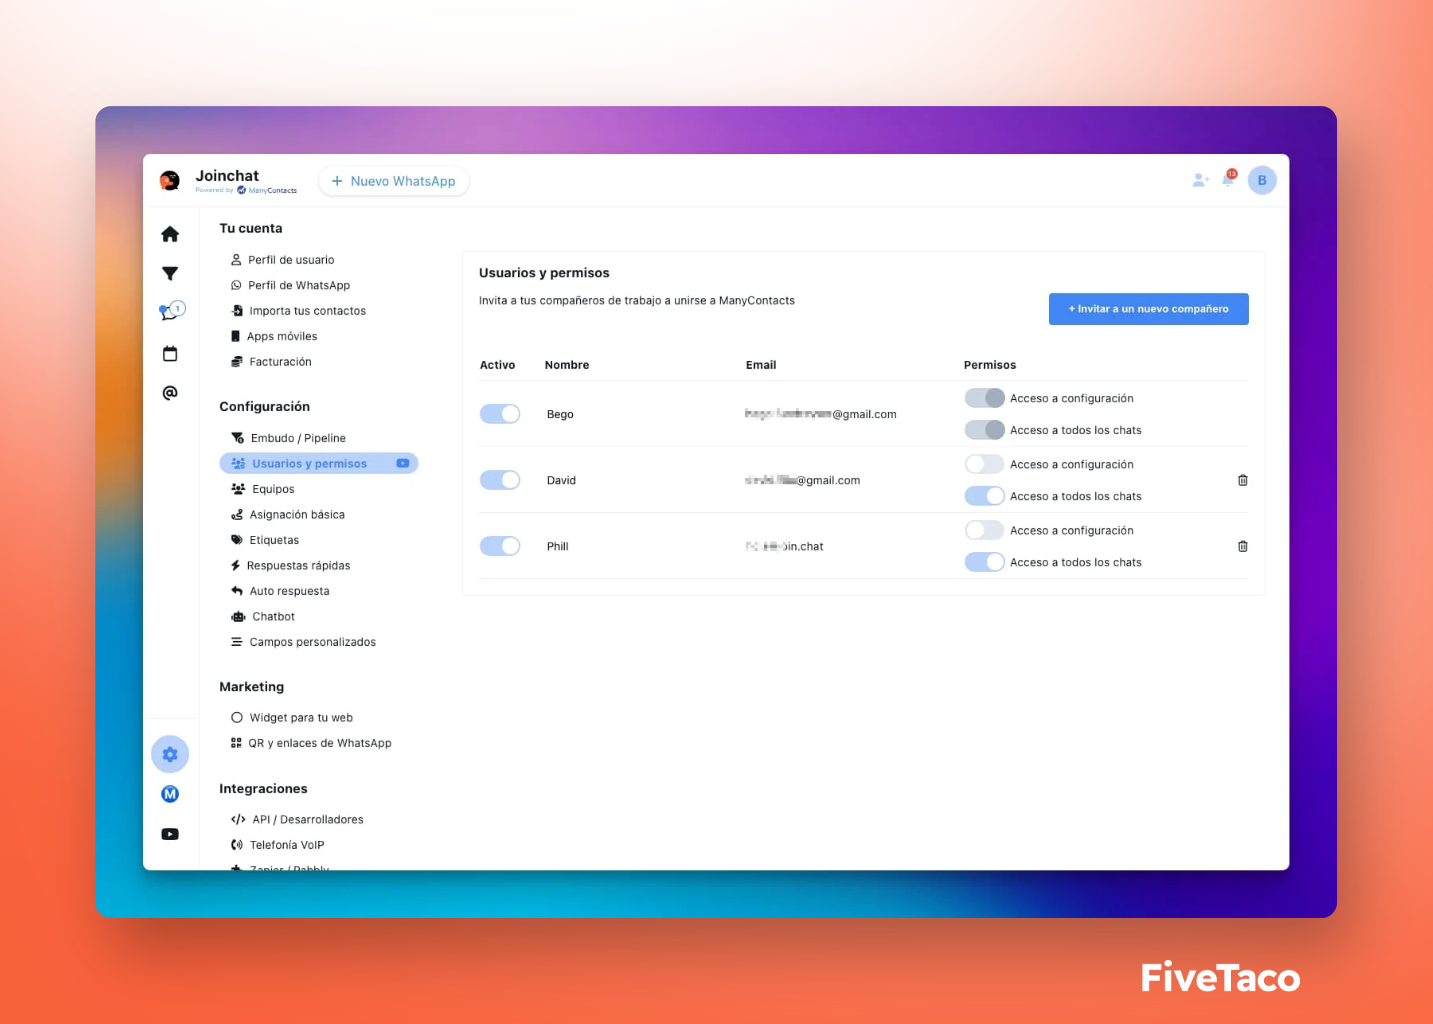Image resolution: width=1433 pixels, height=1024 pixels.
Task: Click the Joinchat logo
Action: [x=170, y=180]
